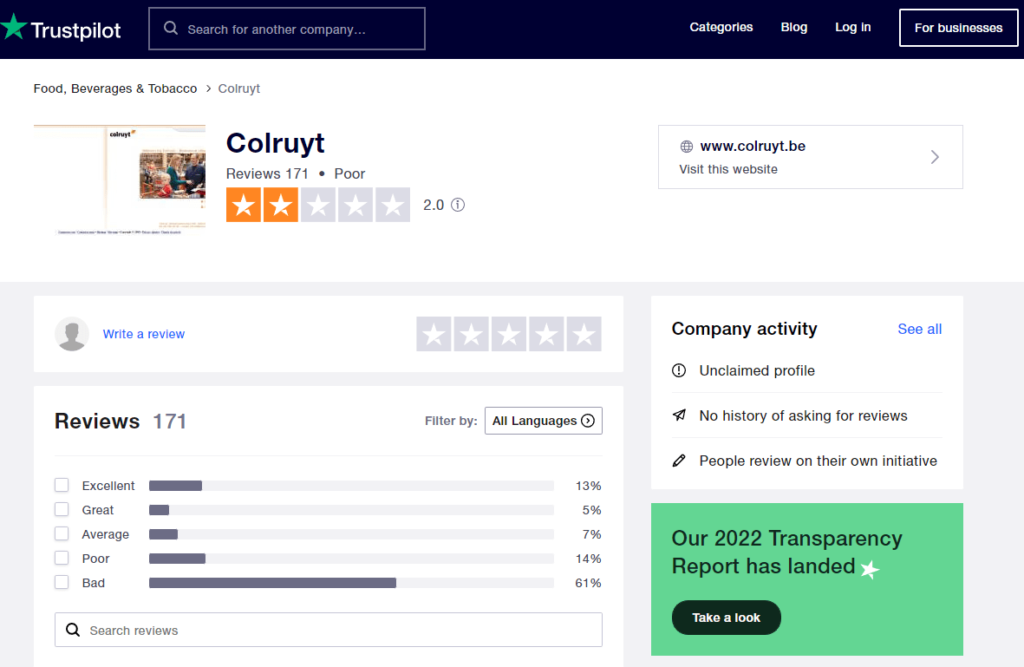The image size is (1024, 667).
Task: Rate four stars in Write a review
Action: pyautogui.click(x=547, y=334)
